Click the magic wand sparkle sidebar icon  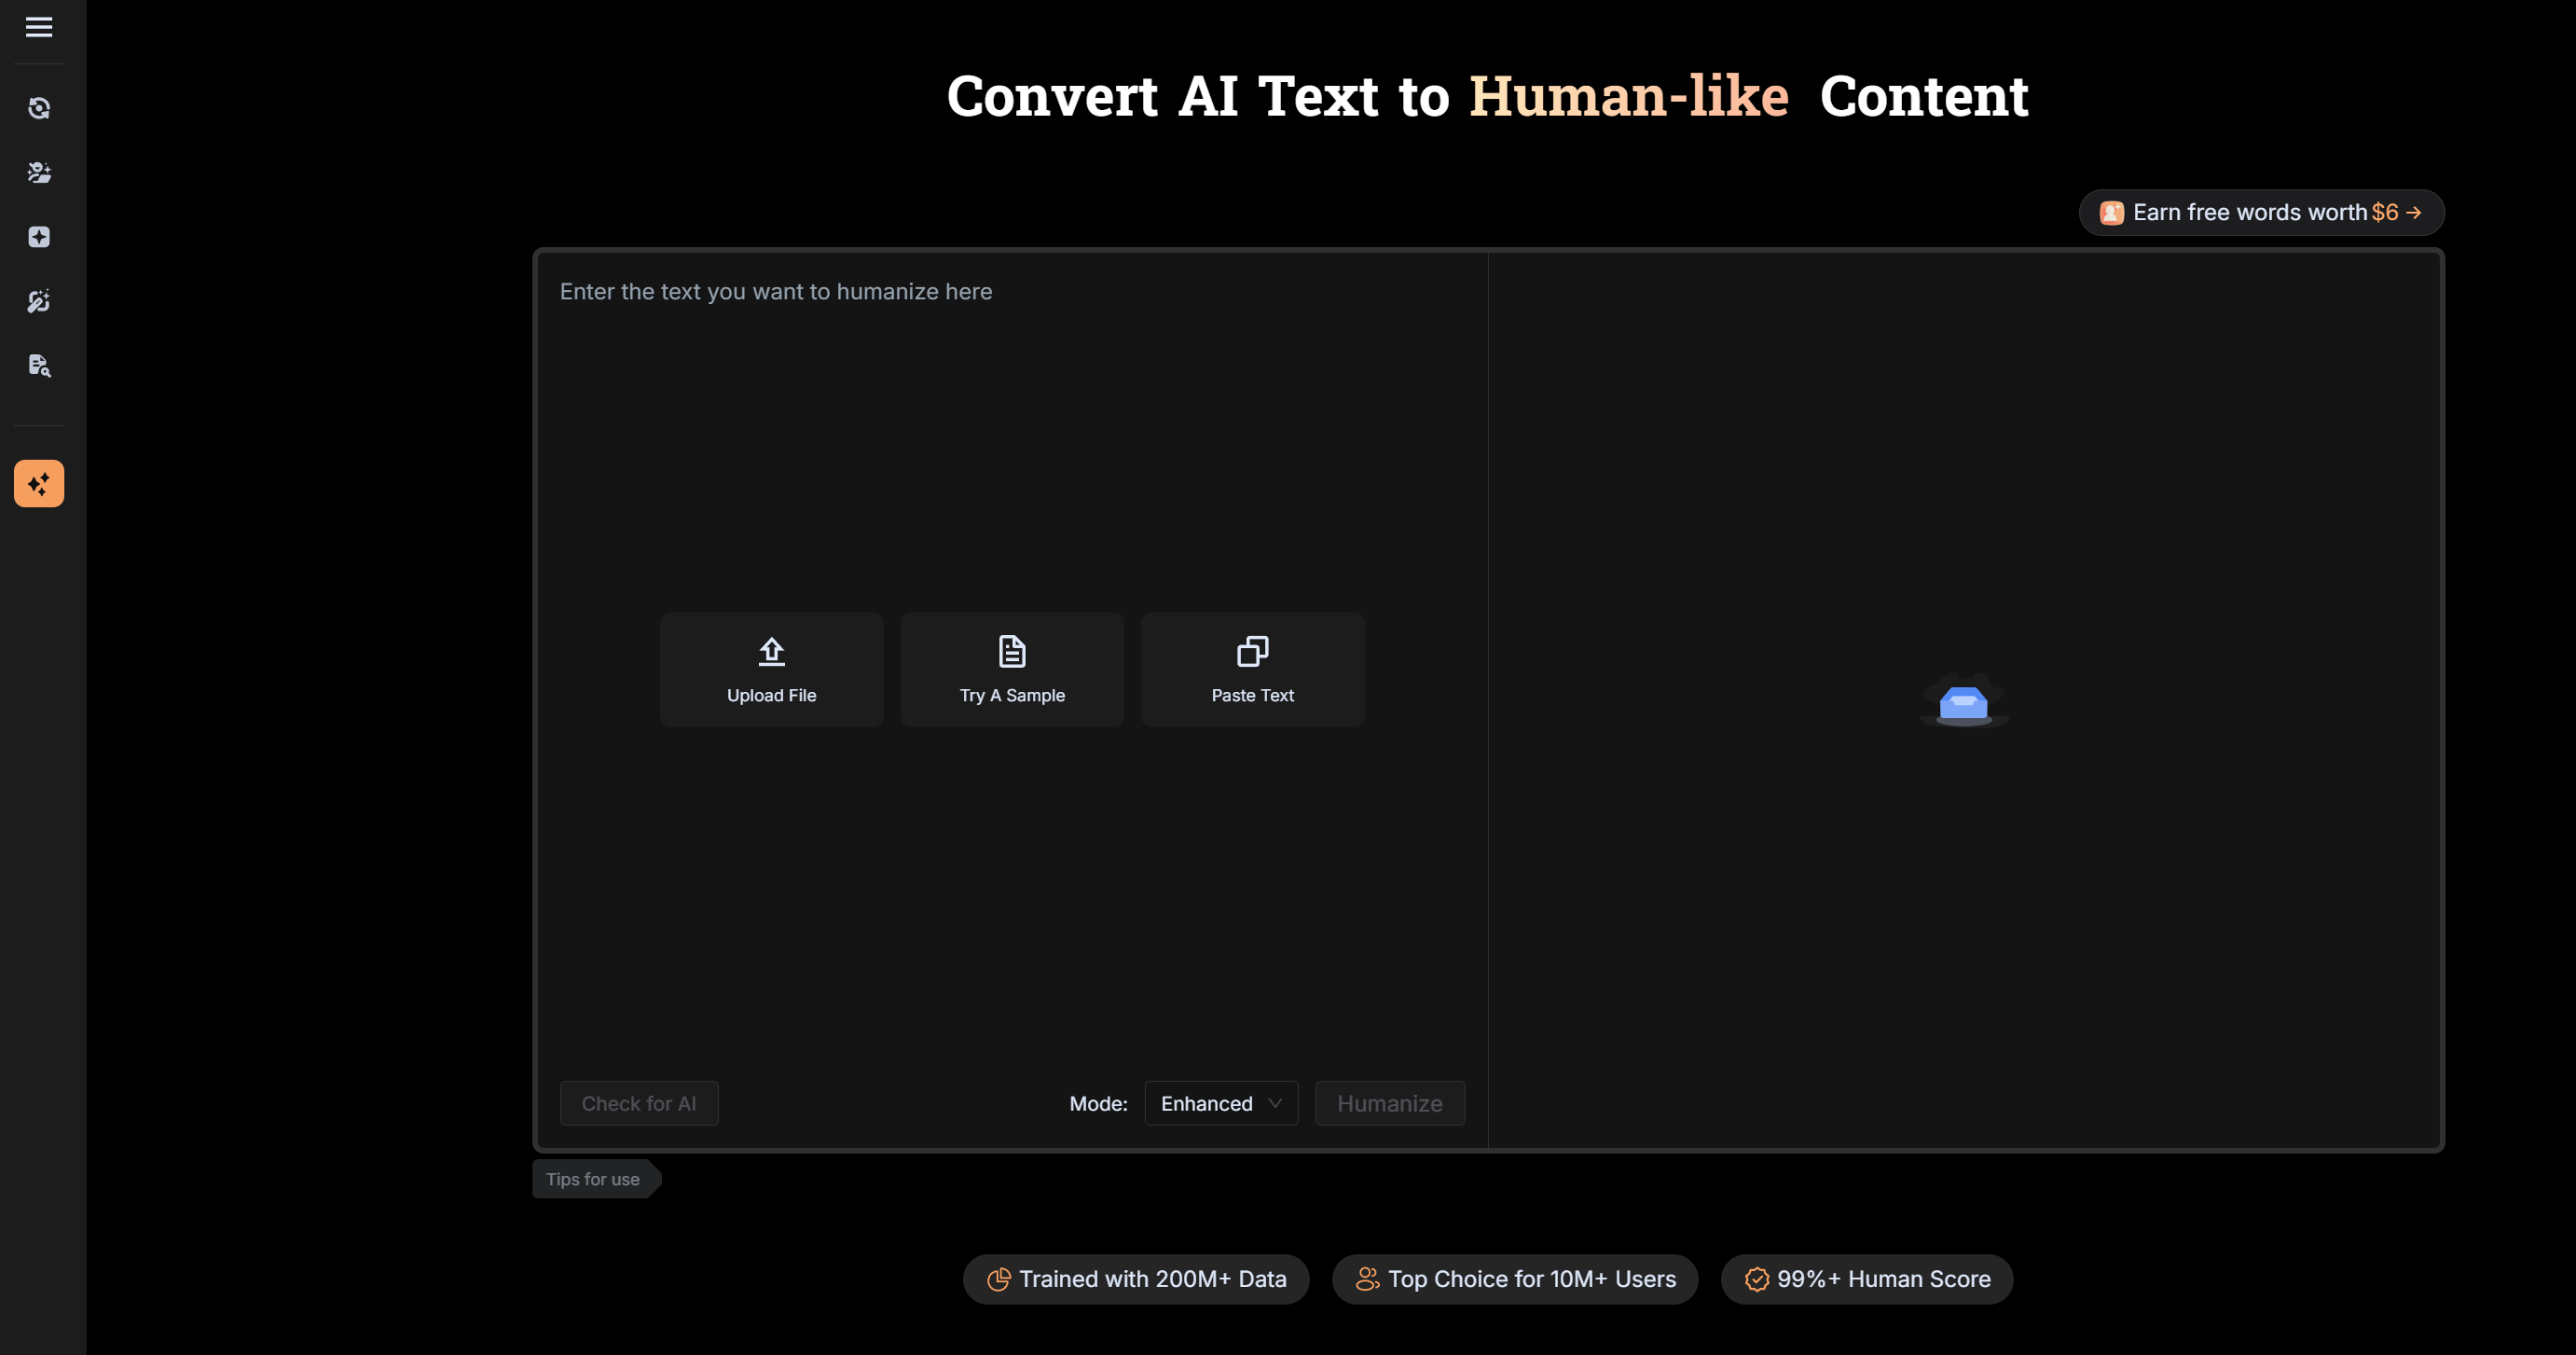tap(39, 301)
